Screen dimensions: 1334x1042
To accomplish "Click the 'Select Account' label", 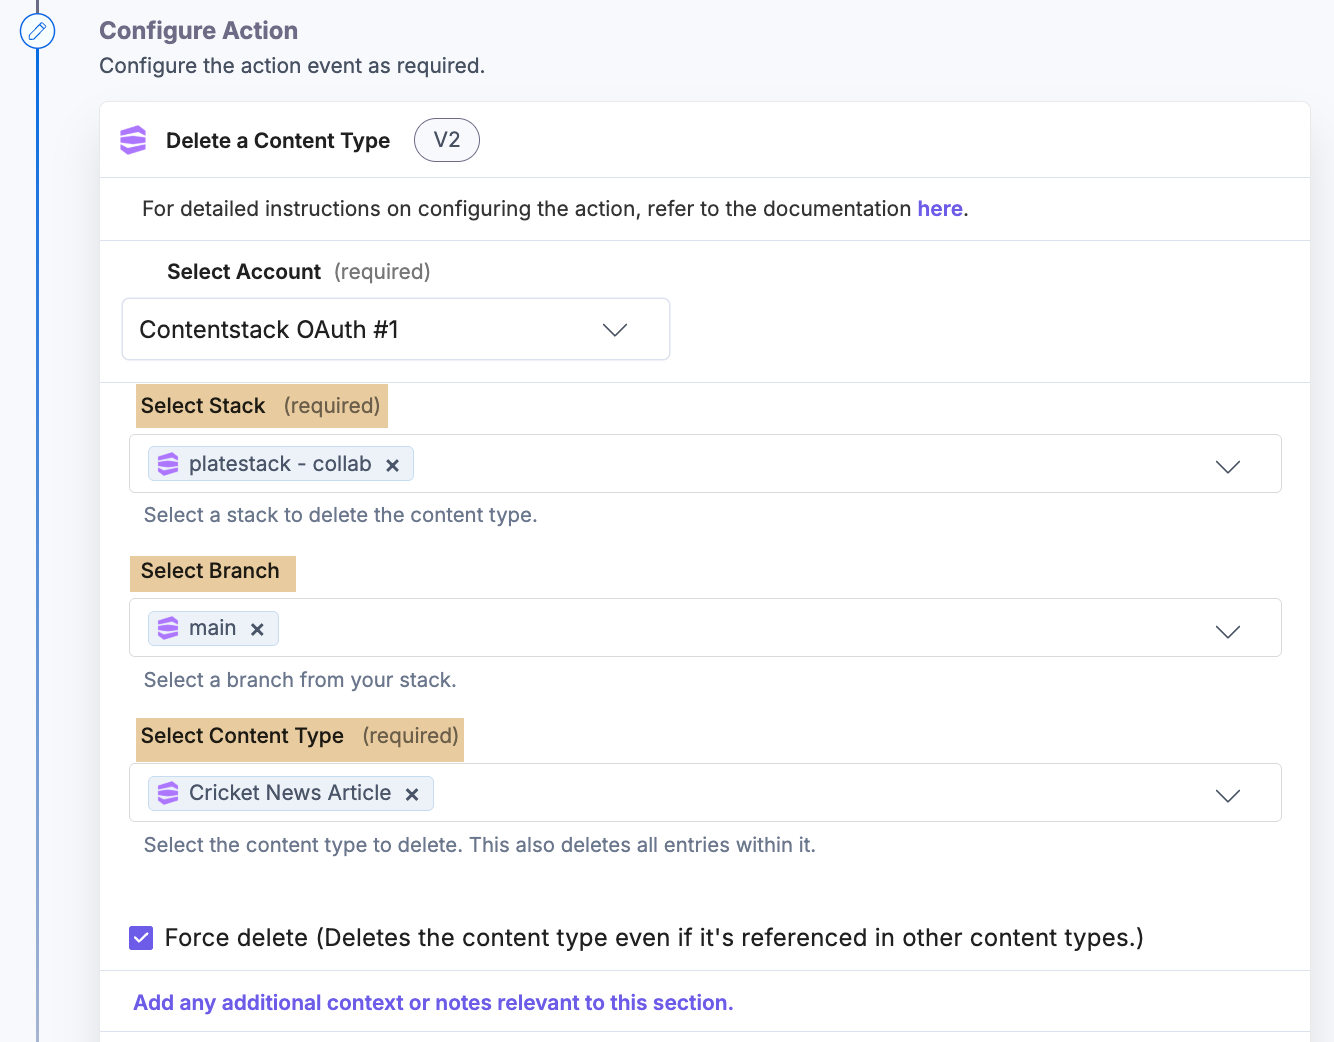I will [244, 272].
